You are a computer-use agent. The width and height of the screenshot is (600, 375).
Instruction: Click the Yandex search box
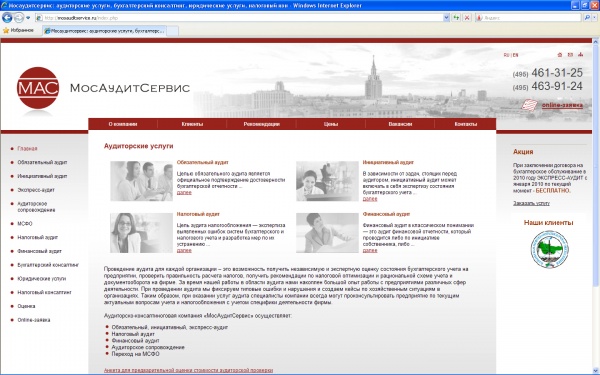[532, 18]
